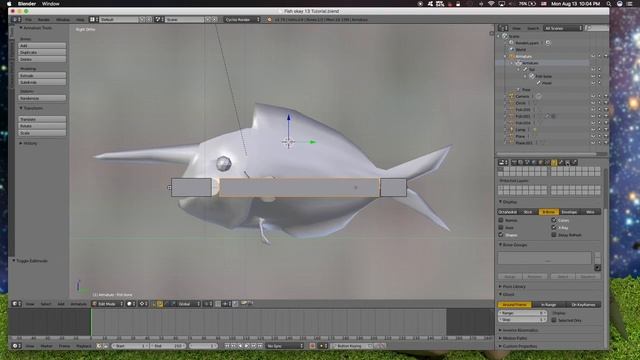Open Spotlight search in the macOS menu bar
640x360 pixels.
point(609,4)
